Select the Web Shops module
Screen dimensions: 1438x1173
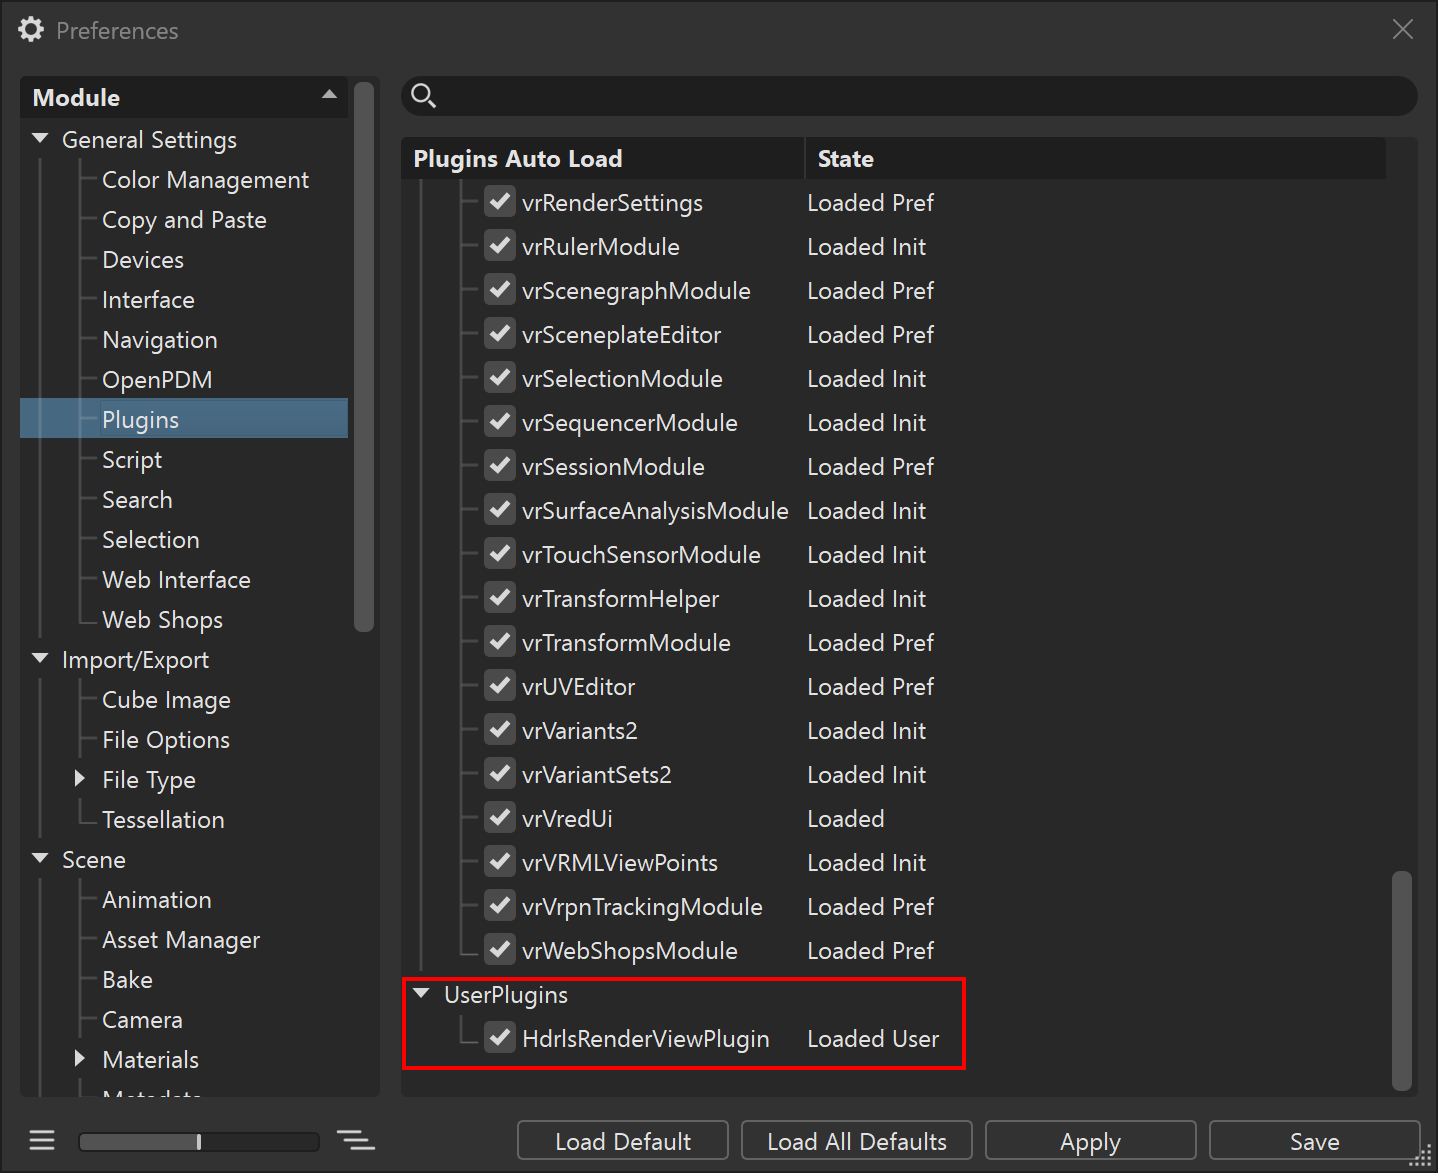162,619
